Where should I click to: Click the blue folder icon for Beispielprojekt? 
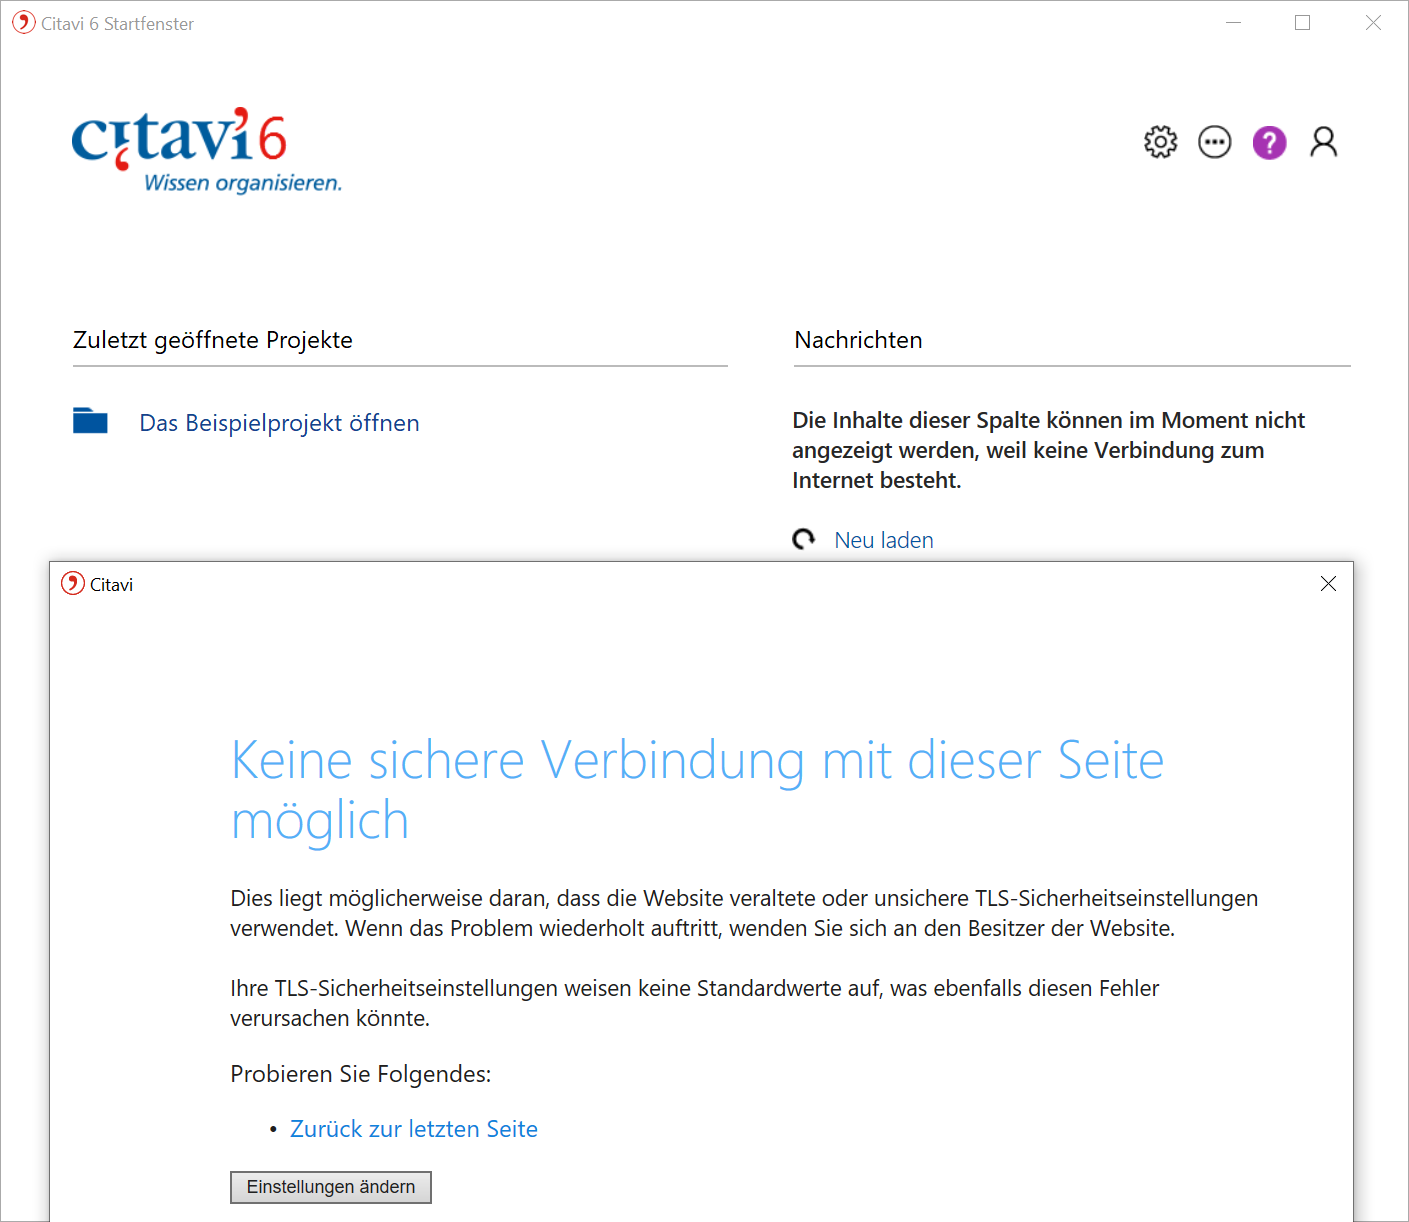90,420
